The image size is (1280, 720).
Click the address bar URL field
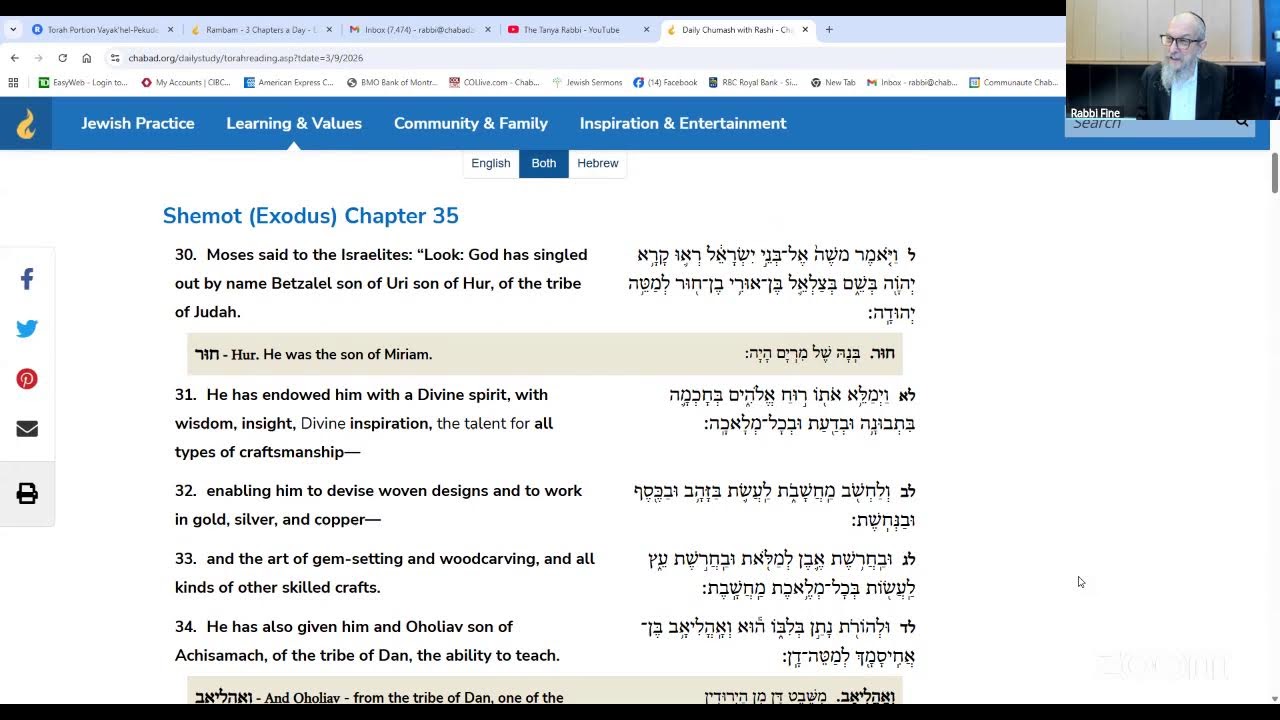pyautogui.click(x=580, y=58)
